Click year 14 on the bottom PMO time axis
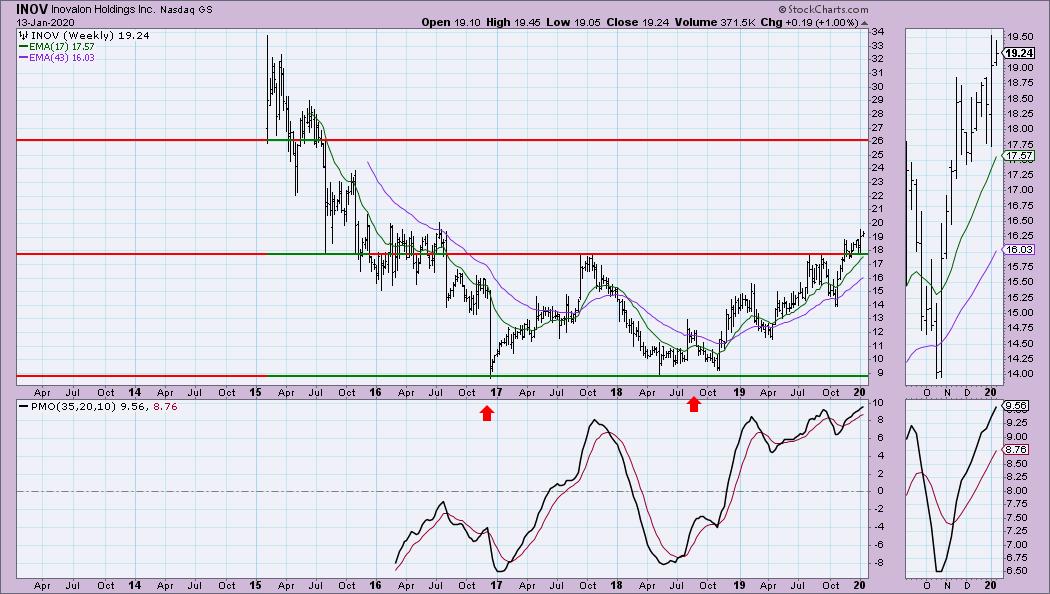Screen dimensions: 1050x594 (x=135, y=585)
